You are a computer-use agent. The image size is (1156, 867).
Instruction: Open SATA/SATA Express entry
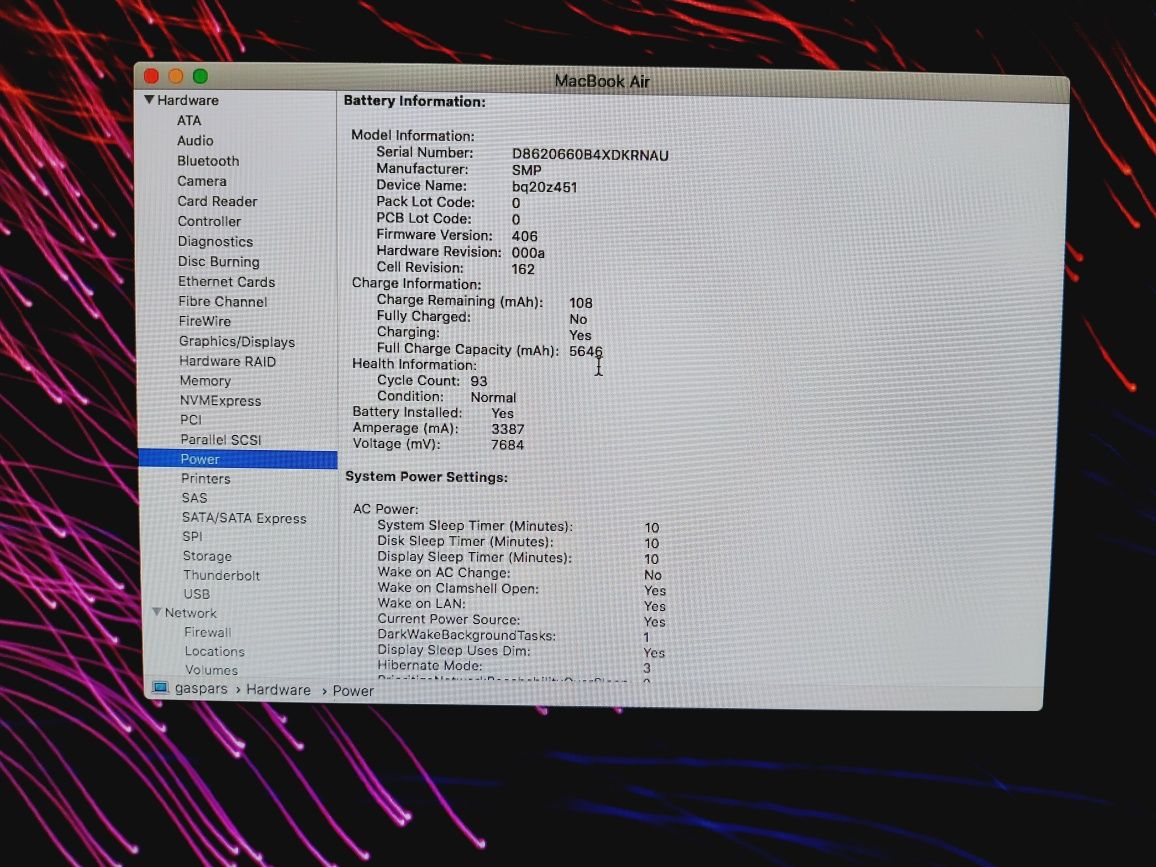(244, 518)
